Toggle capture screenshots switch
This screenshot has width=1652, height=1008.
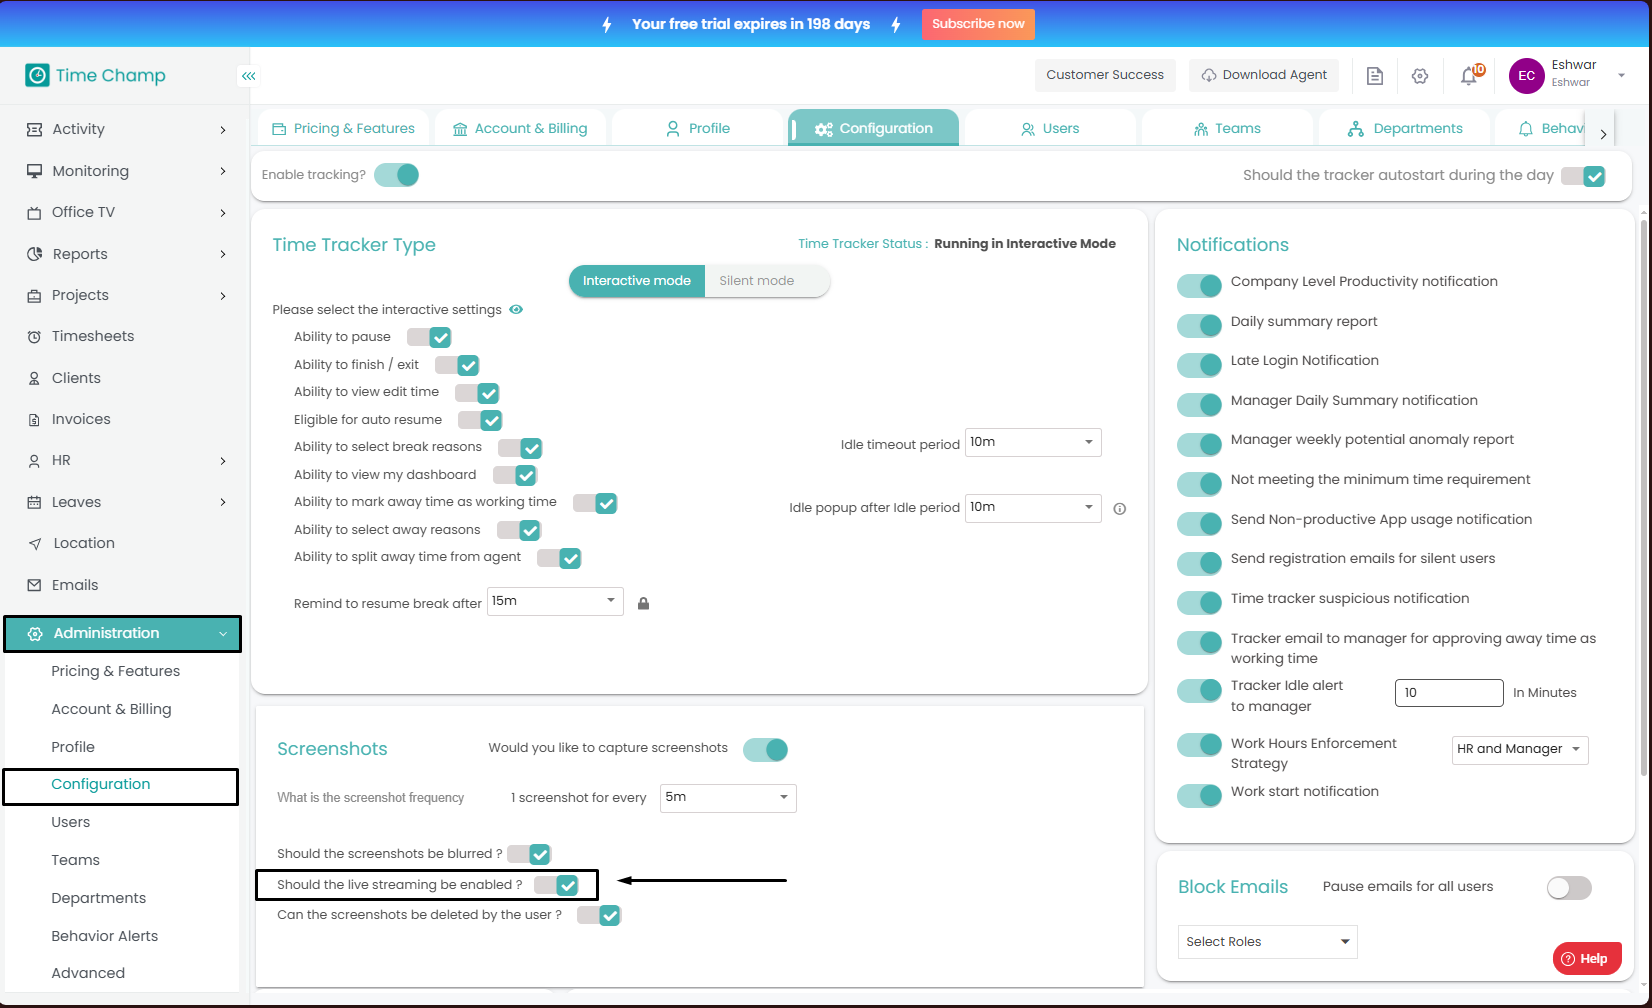766,749
